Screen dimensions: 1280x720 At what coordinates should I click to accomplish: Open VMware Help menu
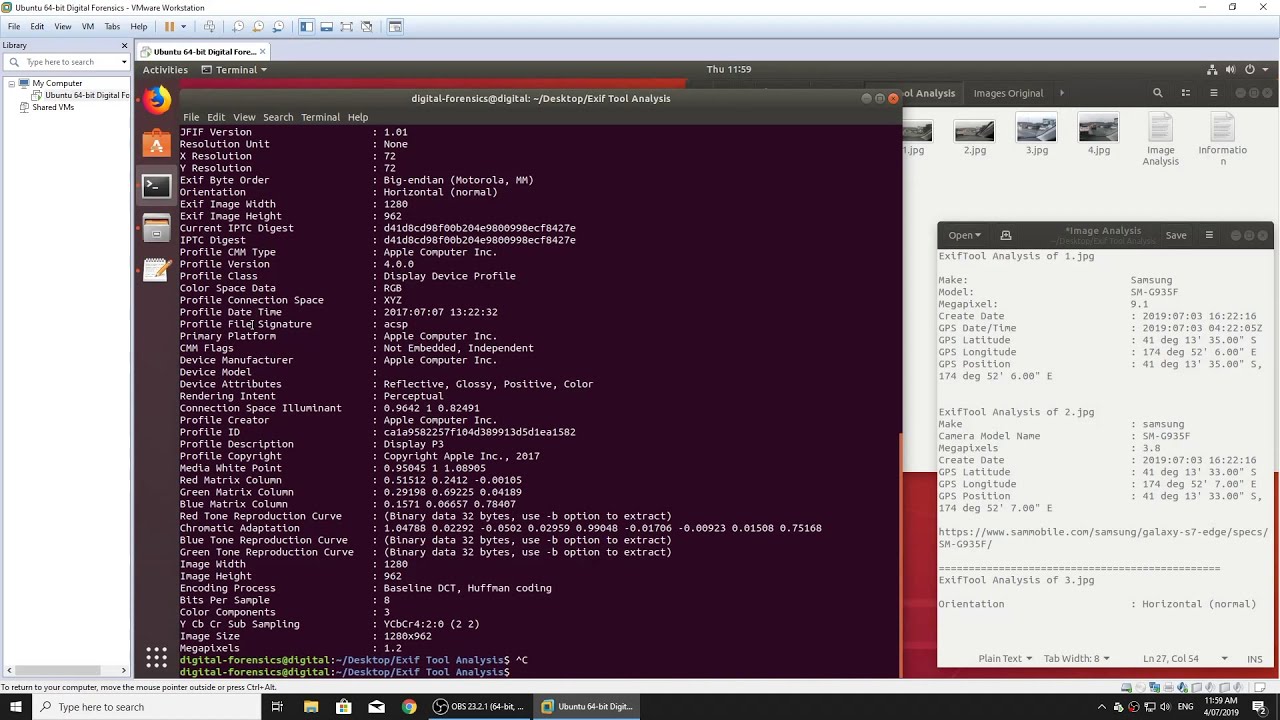click(x=139, y=27)
